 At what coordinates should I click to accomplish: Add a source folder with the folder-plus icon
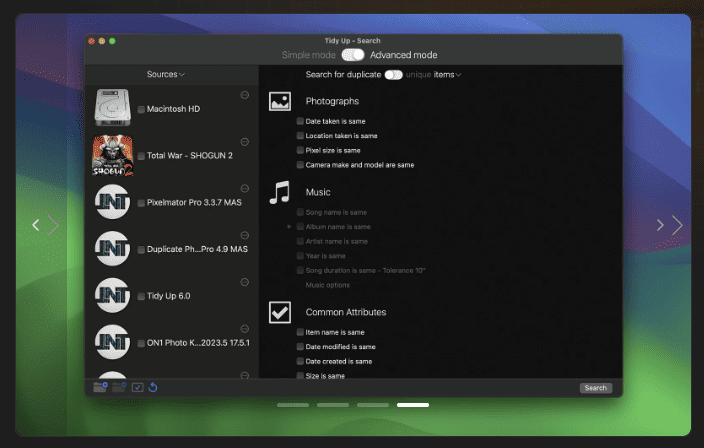101,387
